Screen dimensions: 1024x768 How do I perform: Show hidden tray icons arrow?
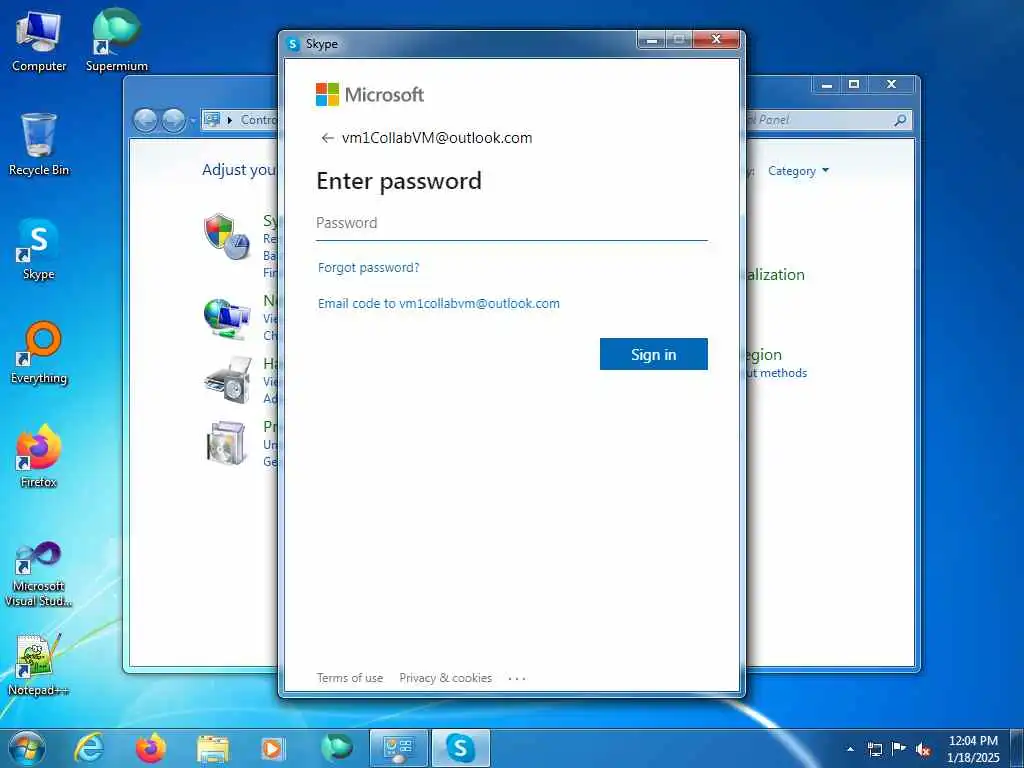850,749
